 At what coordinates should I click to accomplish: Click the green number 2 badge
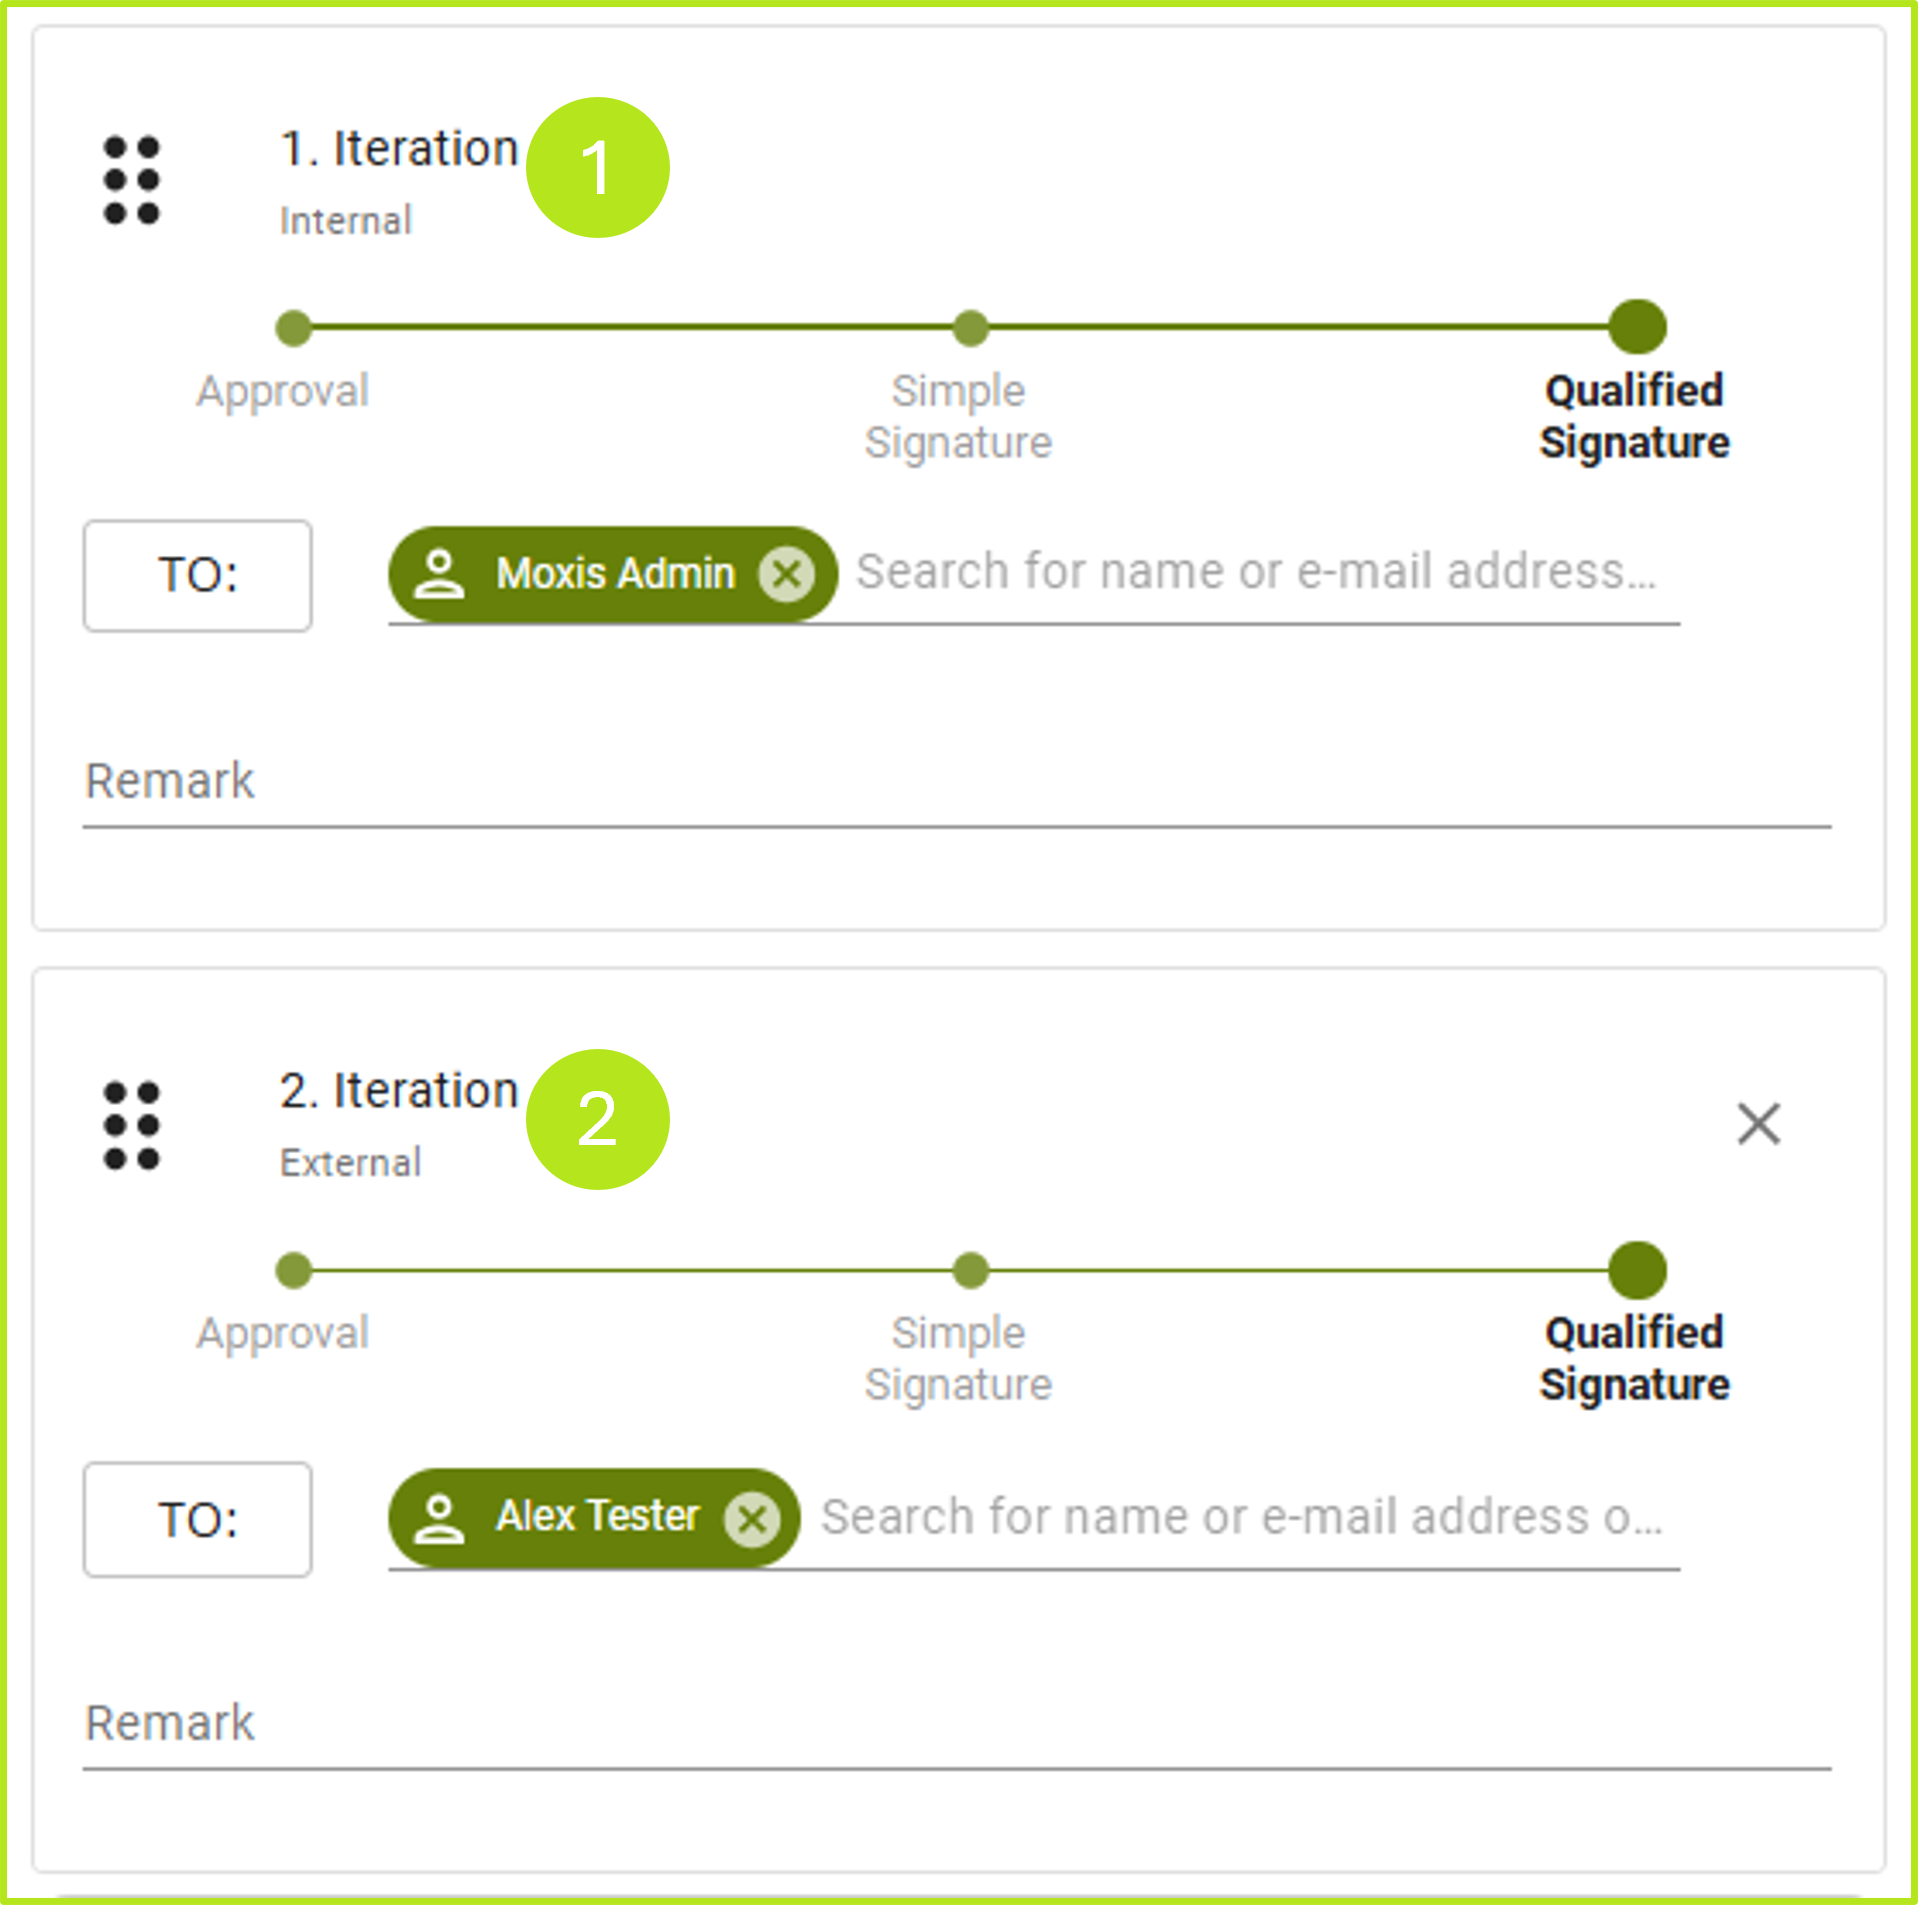(597, 1119)
